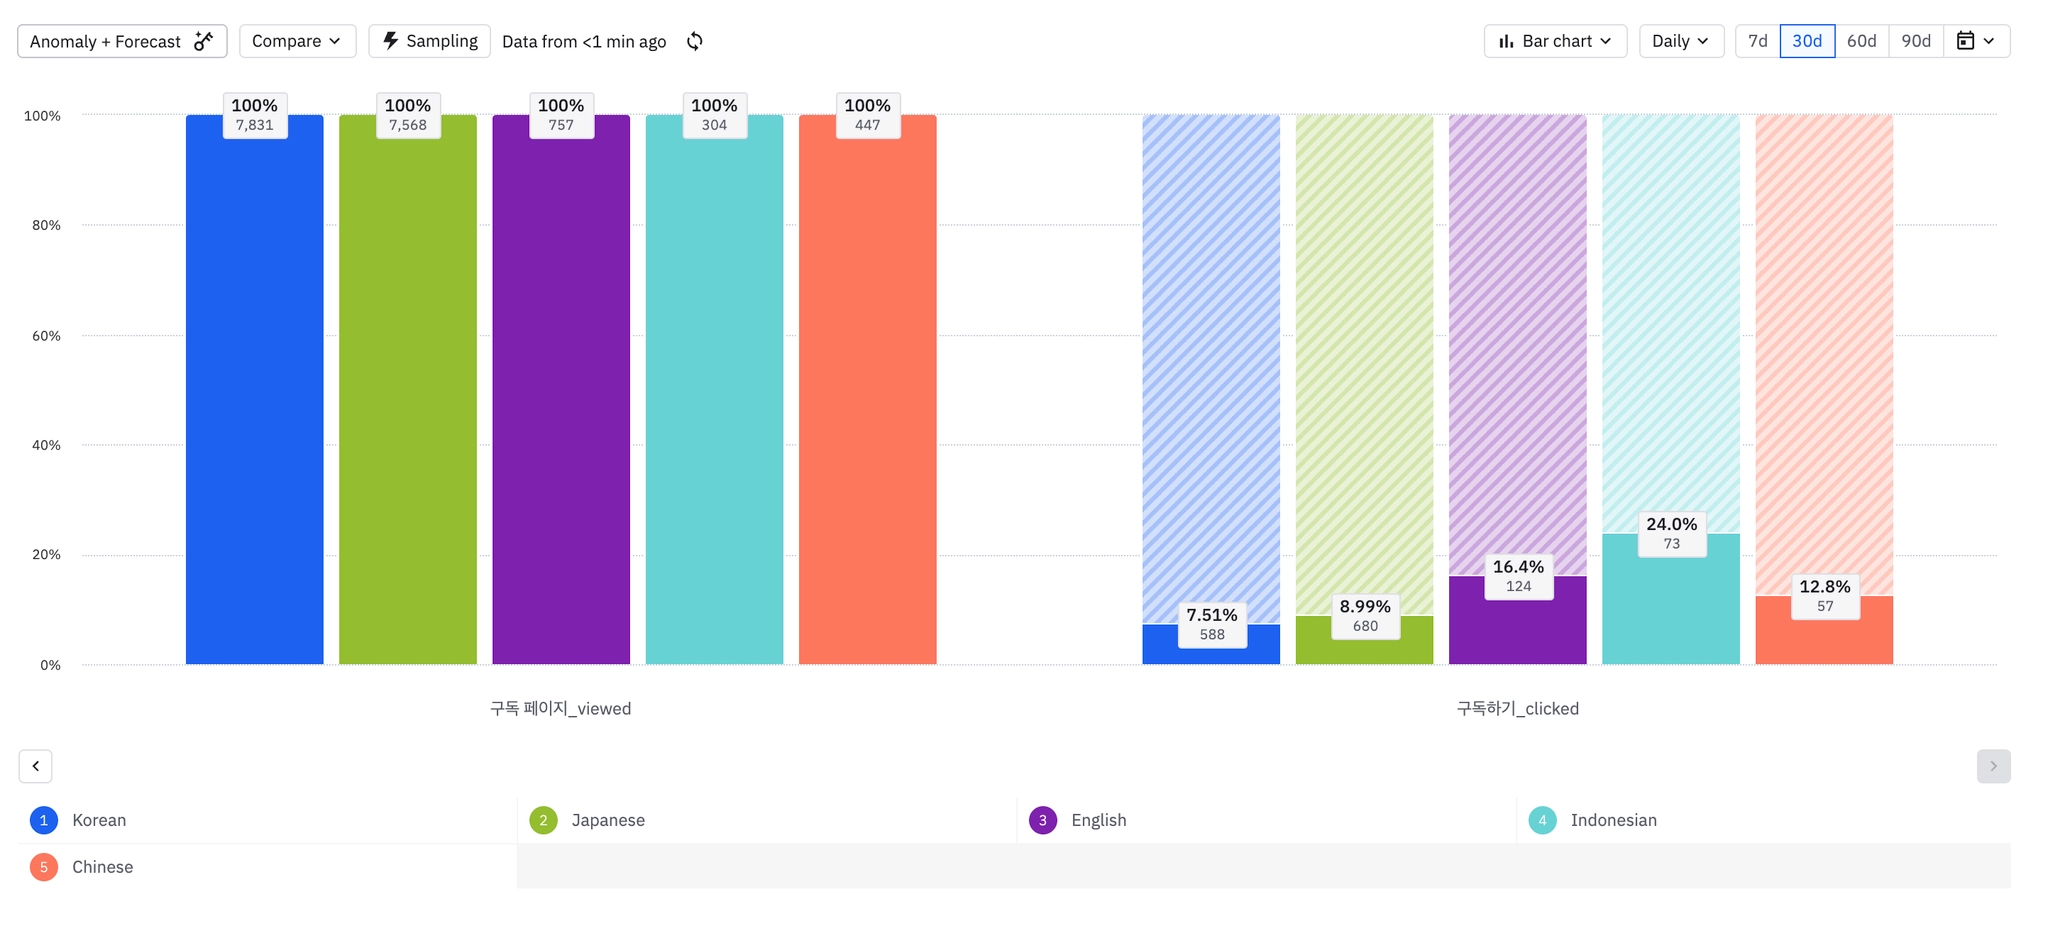Toggle the English series in legend

1098,820
